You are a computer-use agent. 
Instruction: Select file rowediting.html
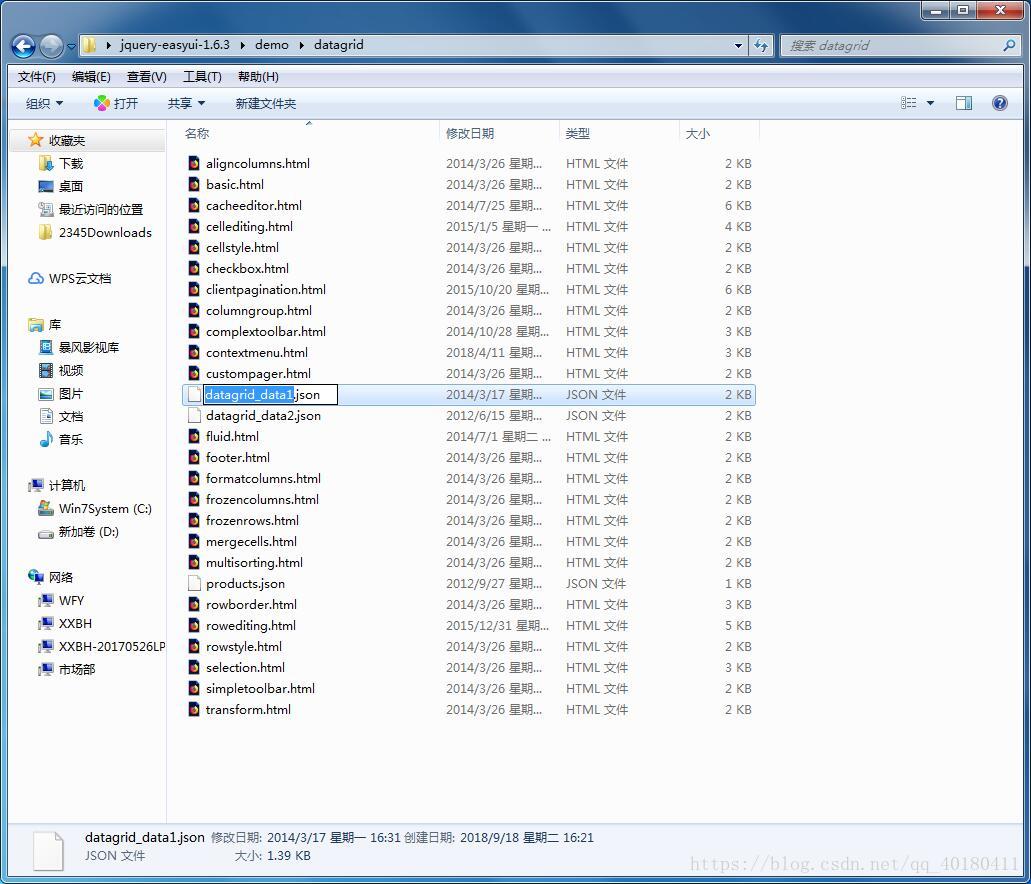pyautogui.click(x=251, y=626)
